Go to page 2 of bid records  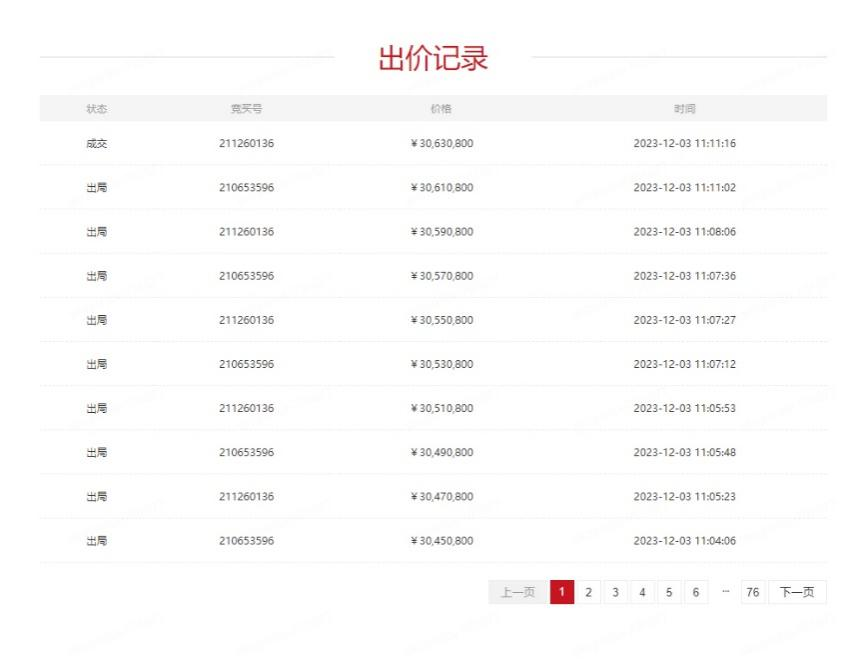coord(588,592)
